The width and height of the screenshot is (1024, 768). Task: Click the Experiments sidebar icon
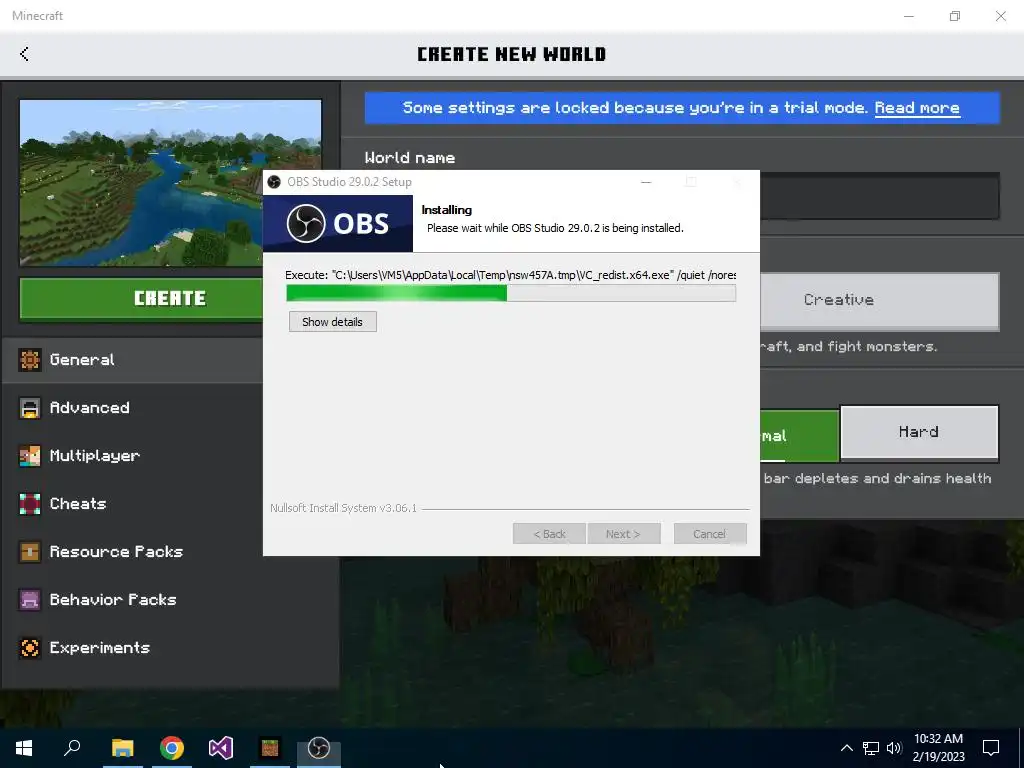click(x=29, y=647)
